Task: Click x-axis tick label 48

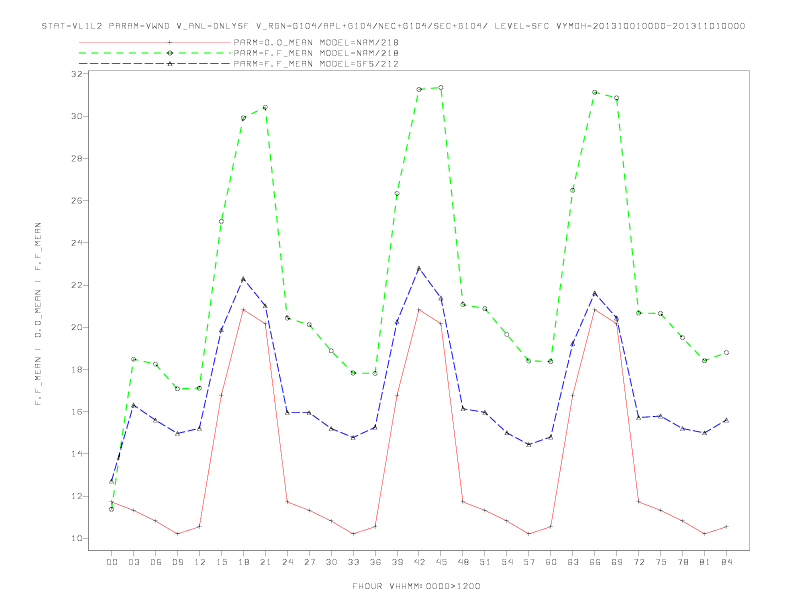Action: 463,562
